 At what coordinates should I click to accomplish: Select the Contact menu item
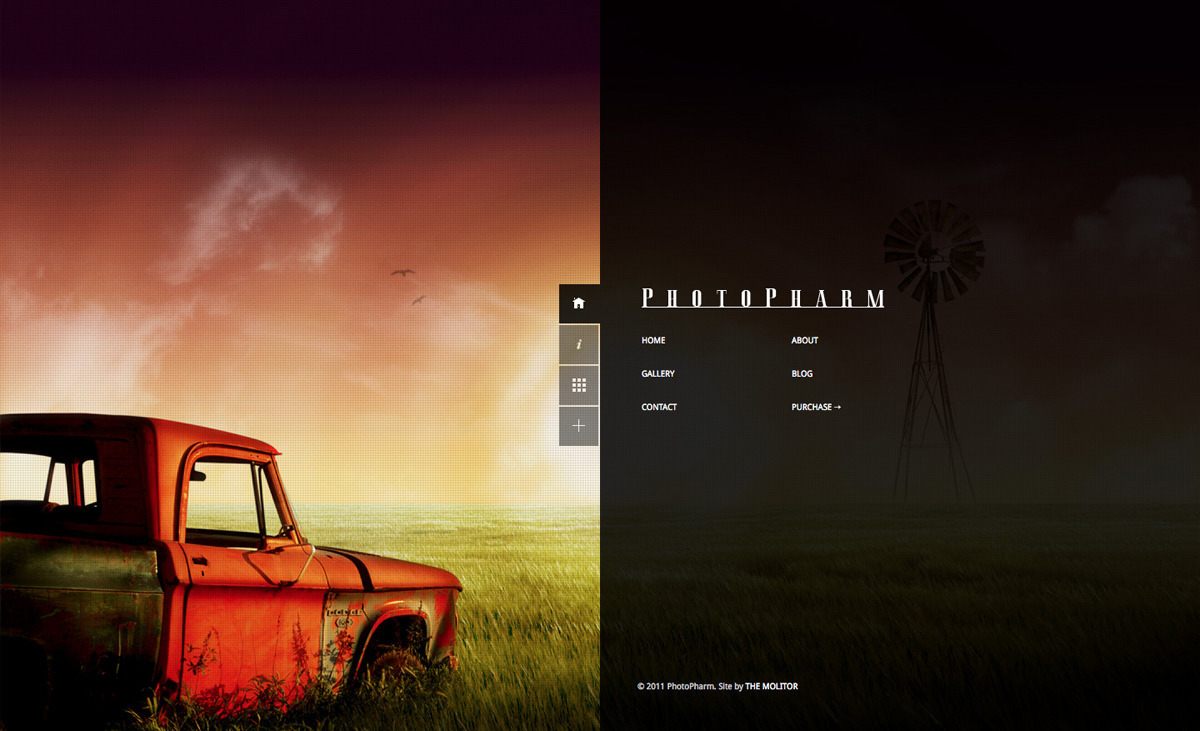(659, 408)
